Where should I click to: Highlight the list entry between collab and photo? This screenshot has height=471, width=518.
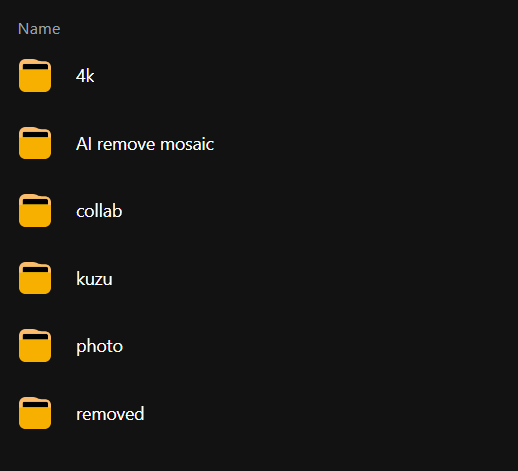(259, 278)
